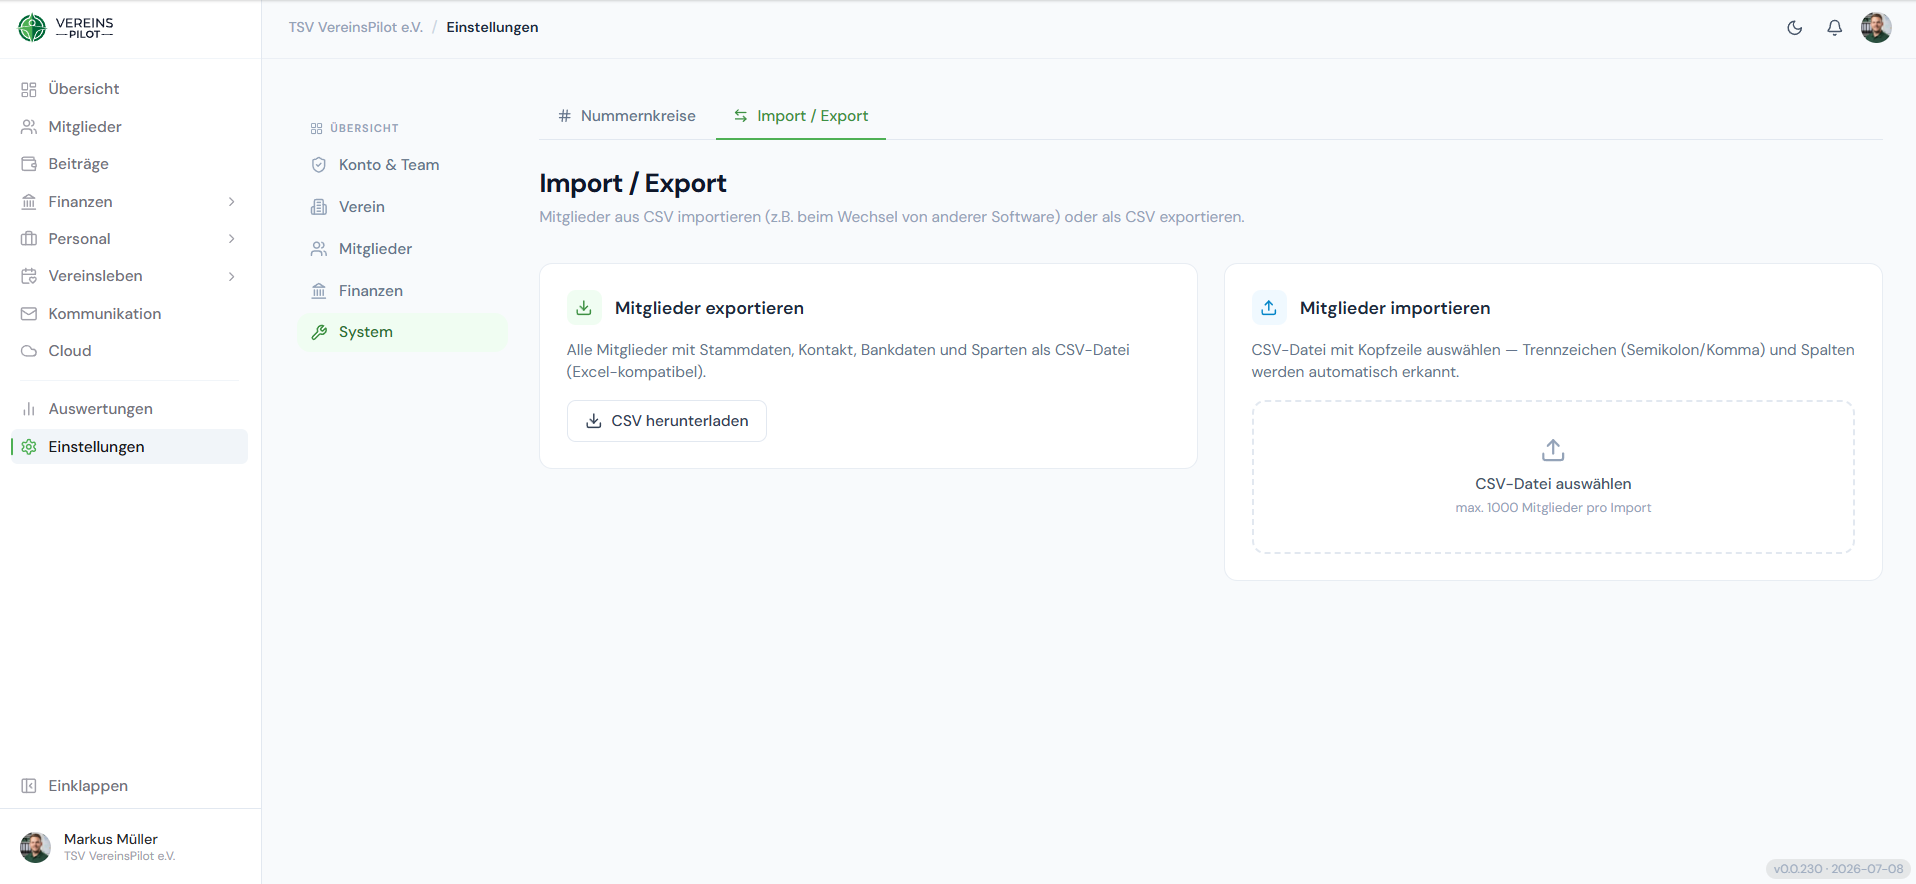Click the Mitglieder exportieren download icon
The width and height of the screenshot is (1916, 884).
[x=584, y=308]
